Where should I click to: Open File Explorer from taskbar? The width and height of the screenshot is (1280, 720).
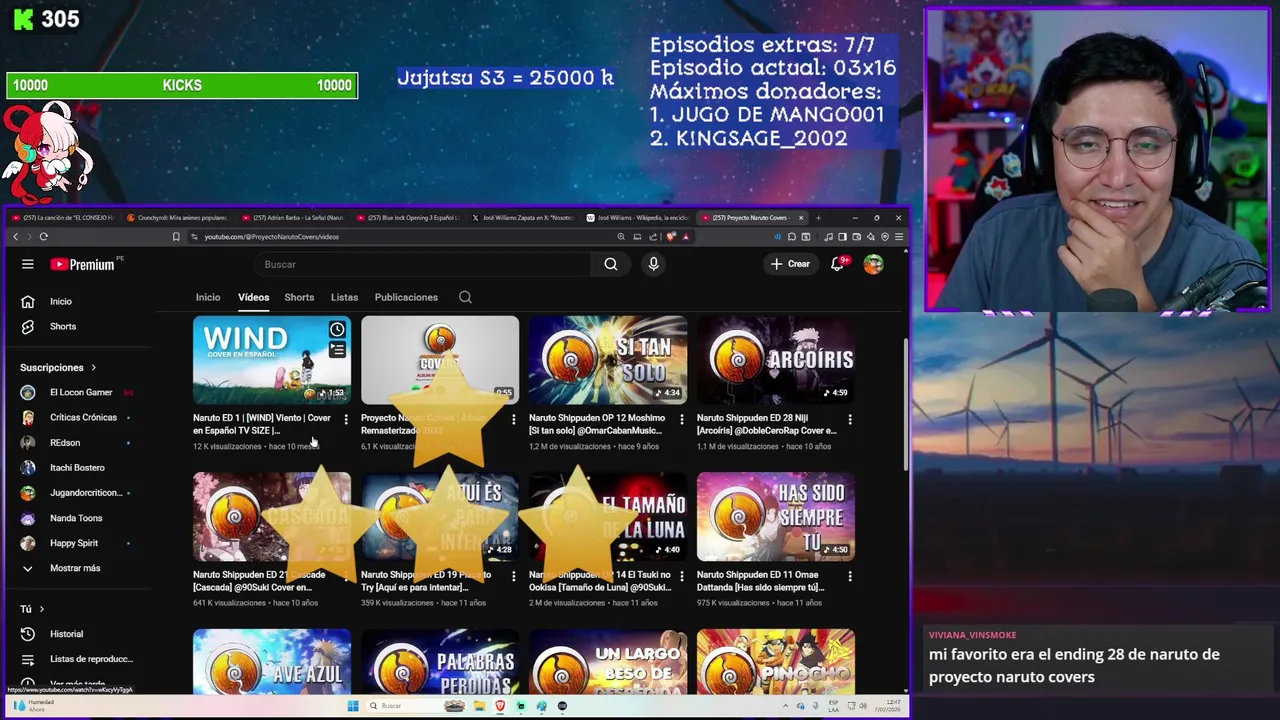(479, 706)
